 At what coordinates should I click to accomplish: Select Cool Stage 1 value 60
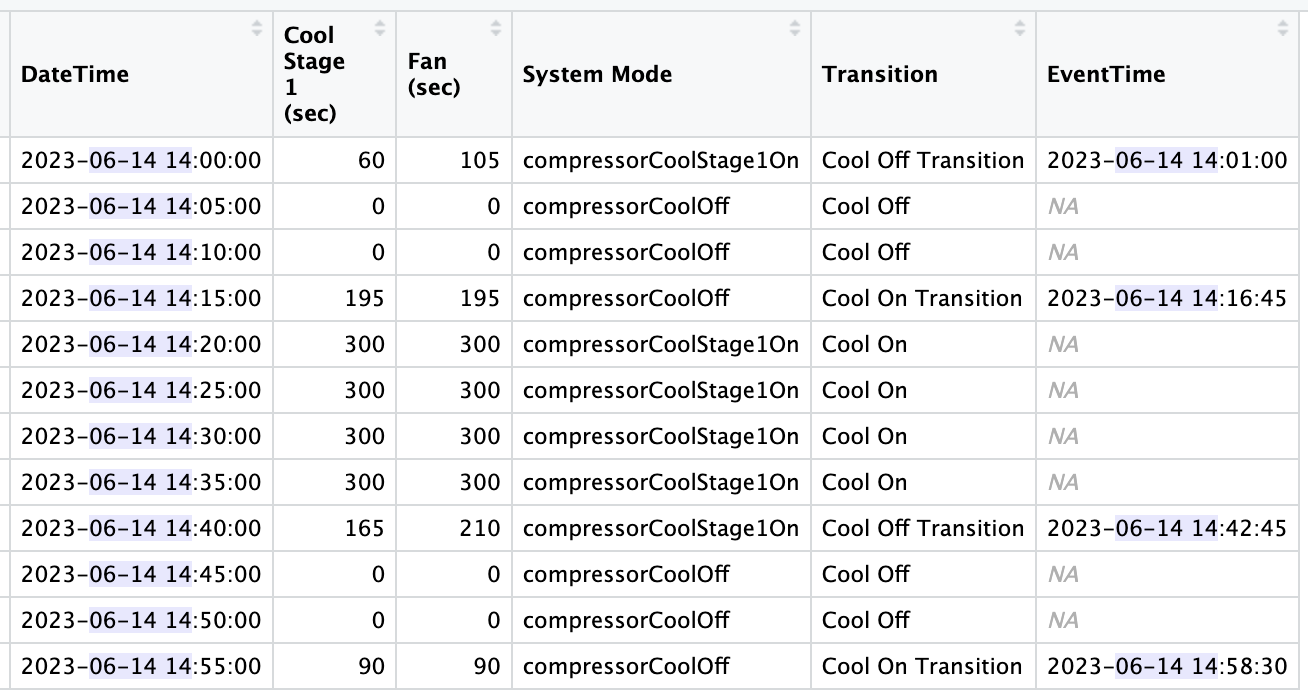(371, 160)
